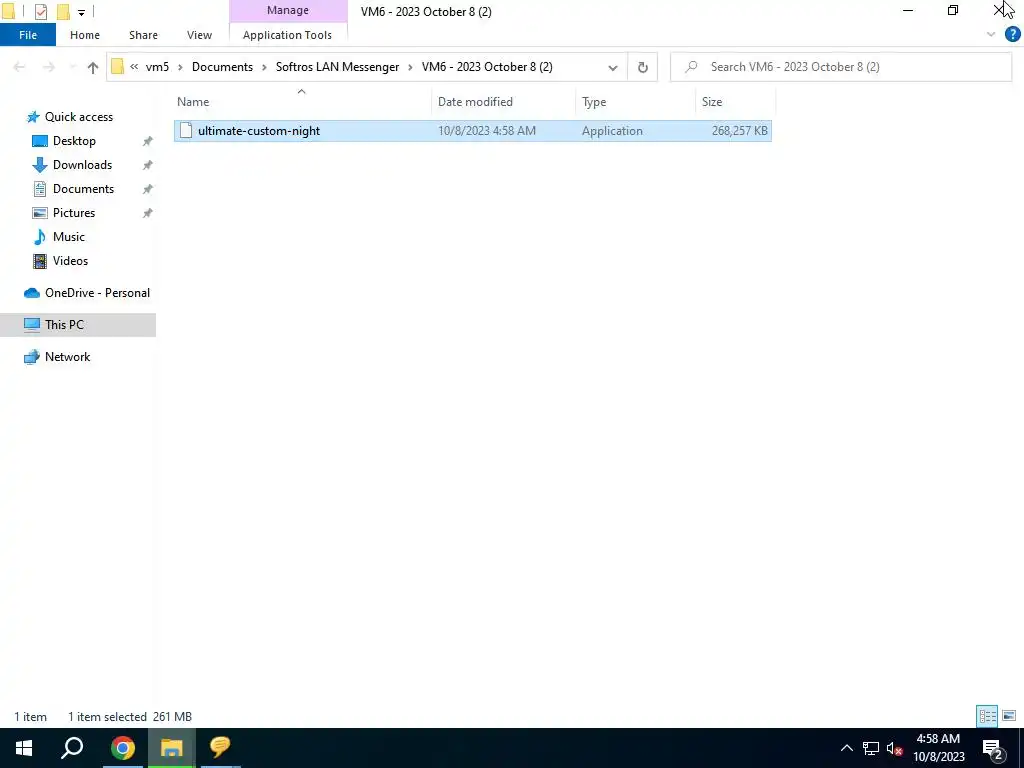Image resolution: width=1024 pixels, height=768 pixels.
Task: Click the Application type cell
Action: (612, 131)
